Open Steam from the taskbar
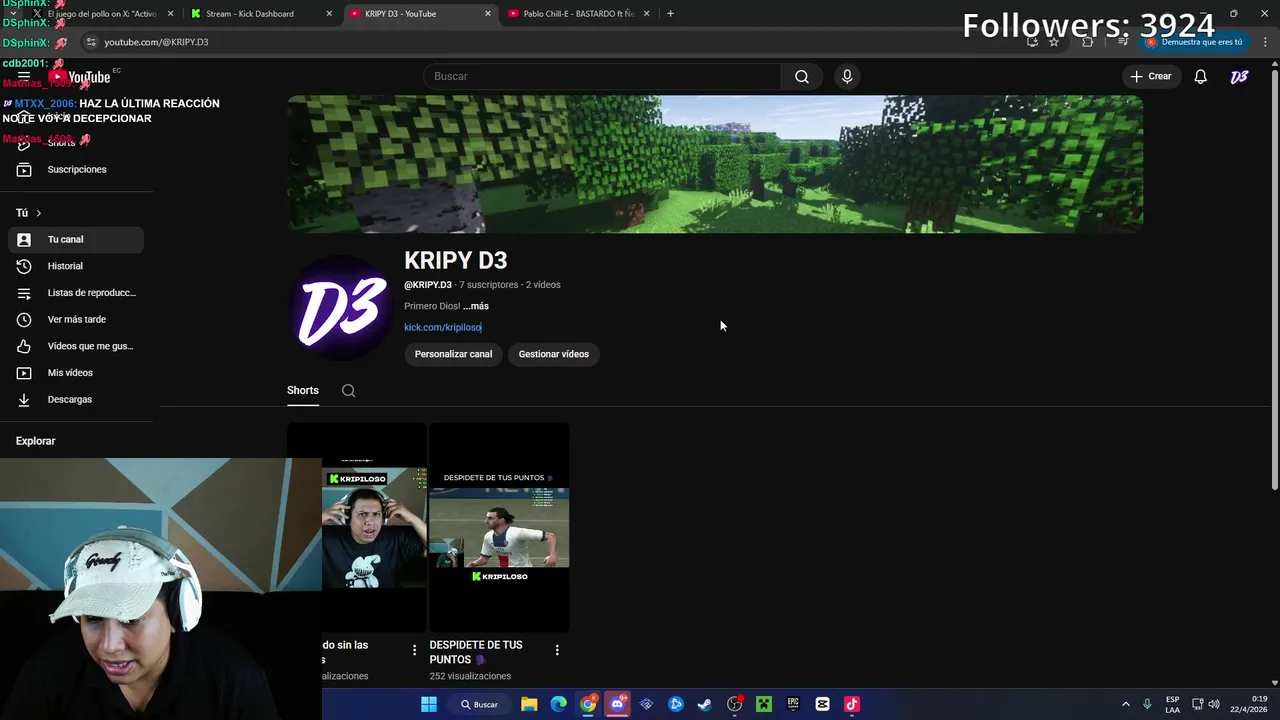 (x=705, y=704)
